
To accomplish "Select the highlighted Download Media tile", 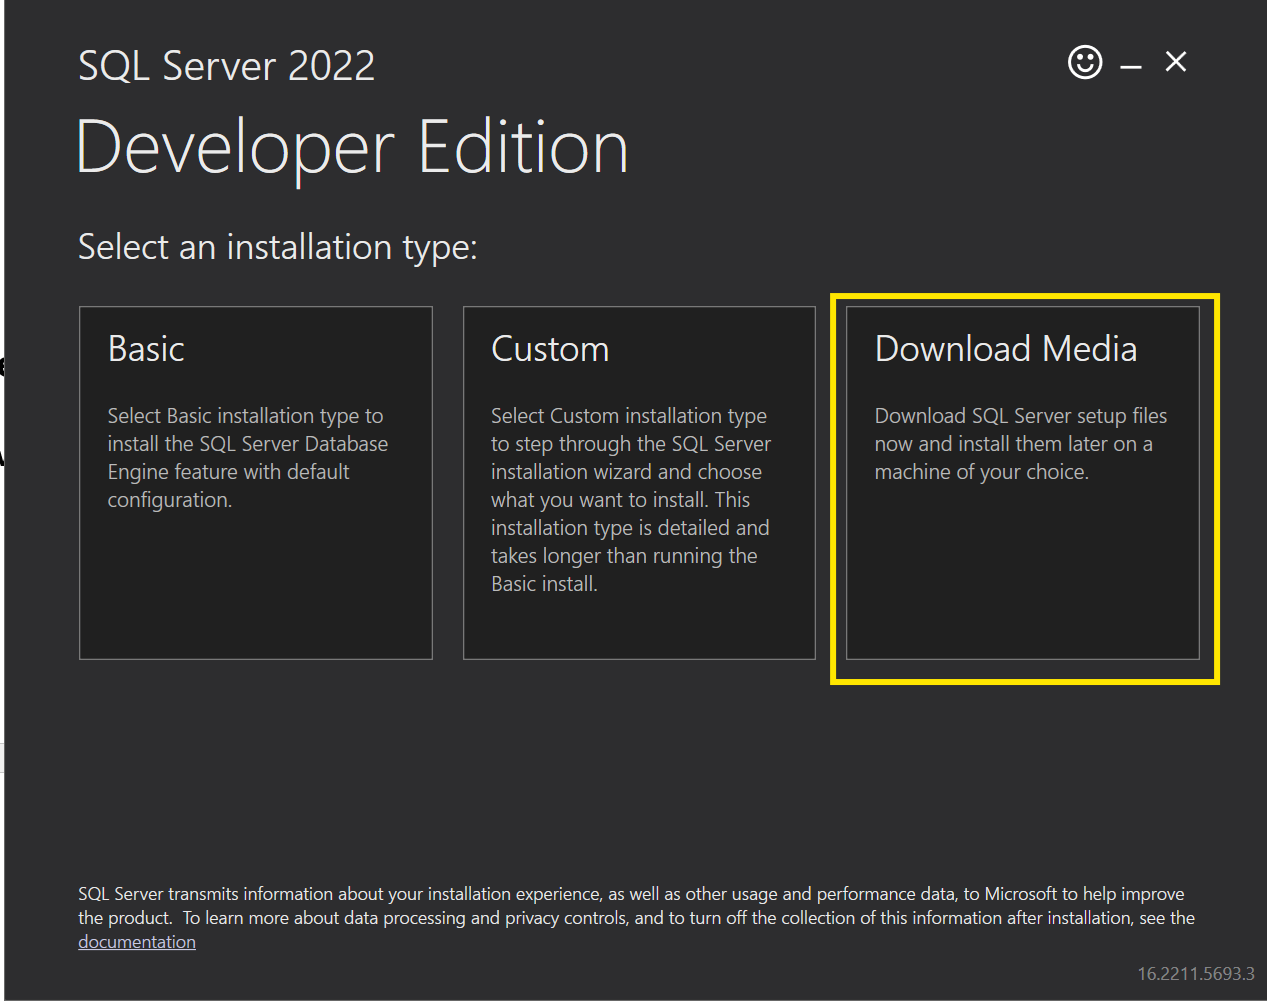I will tap(1022, 482).
